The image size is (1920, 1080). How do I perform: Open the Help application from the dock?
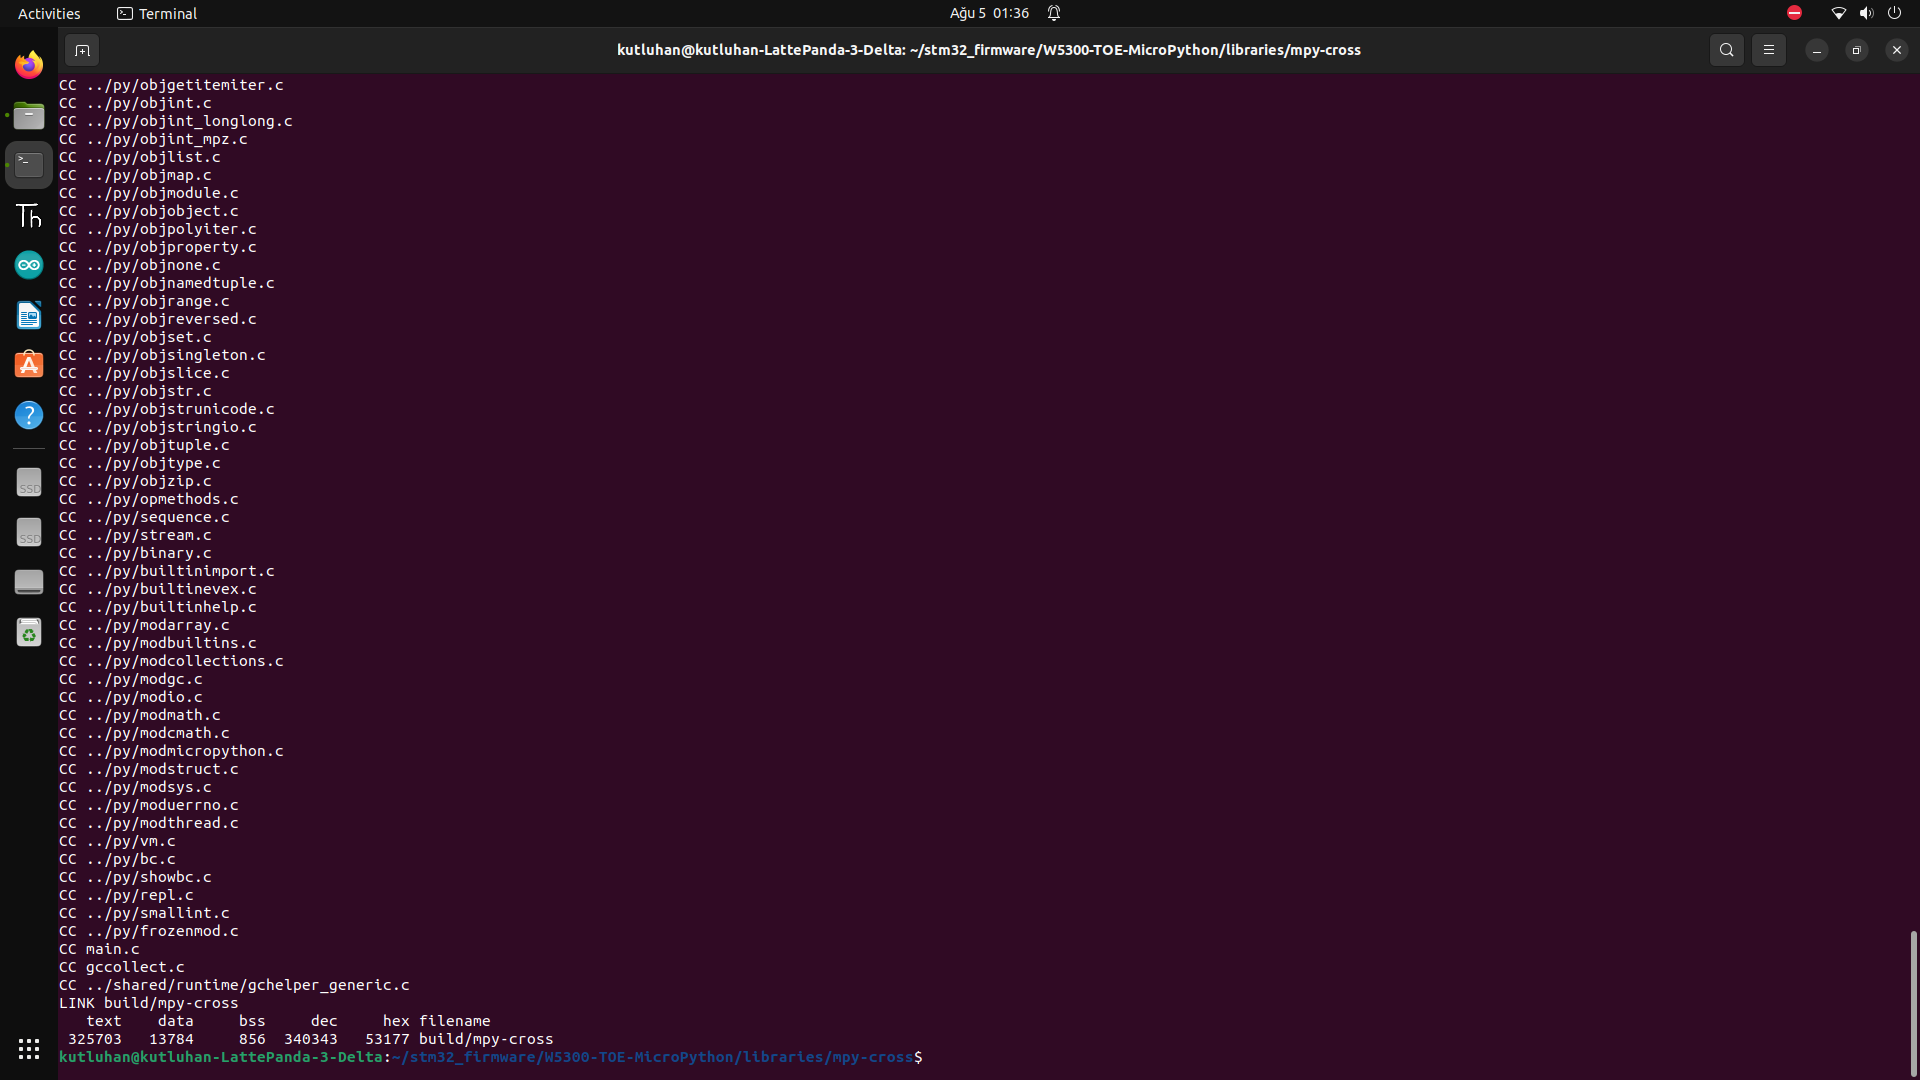(28, 414)
